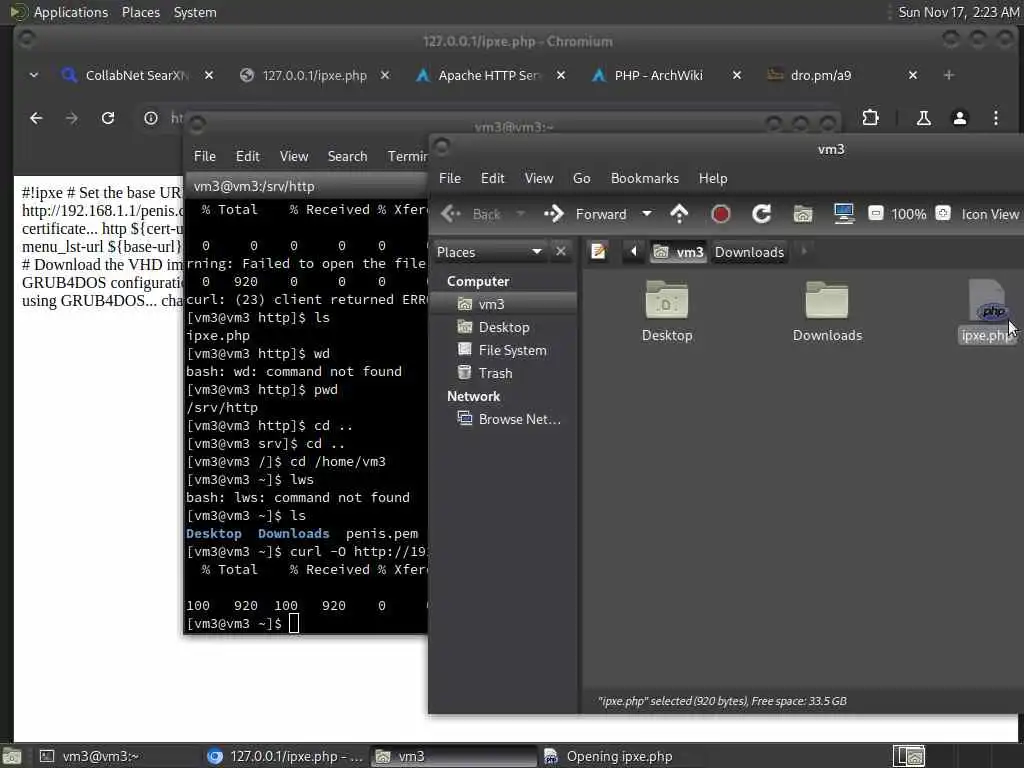
Task: Open the file manager View menu
Action: point(539,178)
